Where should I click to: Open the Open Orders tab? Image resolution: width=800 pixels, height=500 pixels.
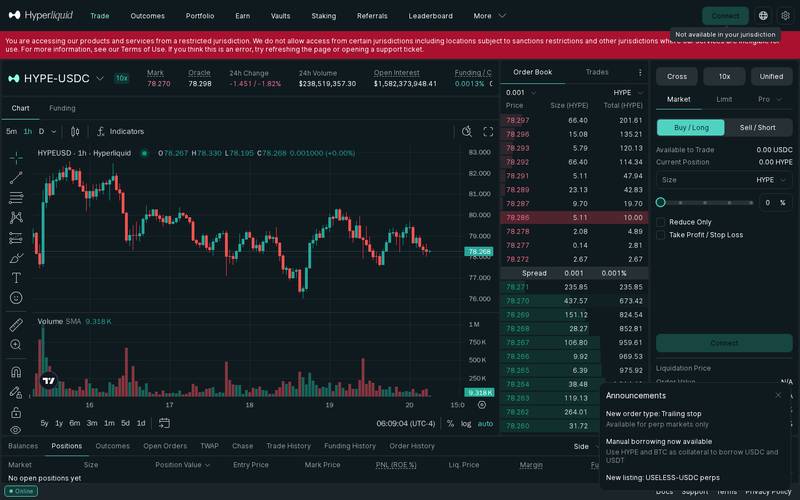165,446
